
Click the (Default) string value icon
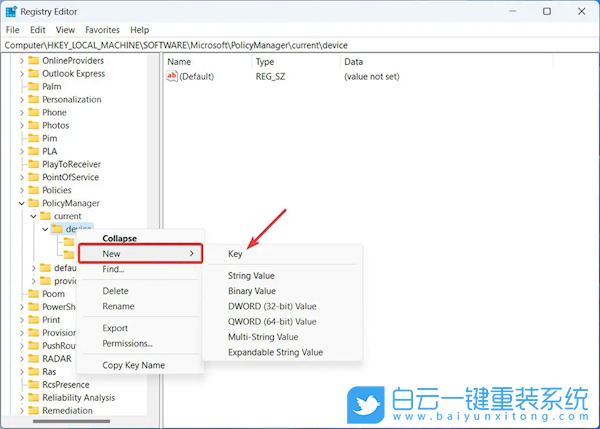click(x=172, y=76)
